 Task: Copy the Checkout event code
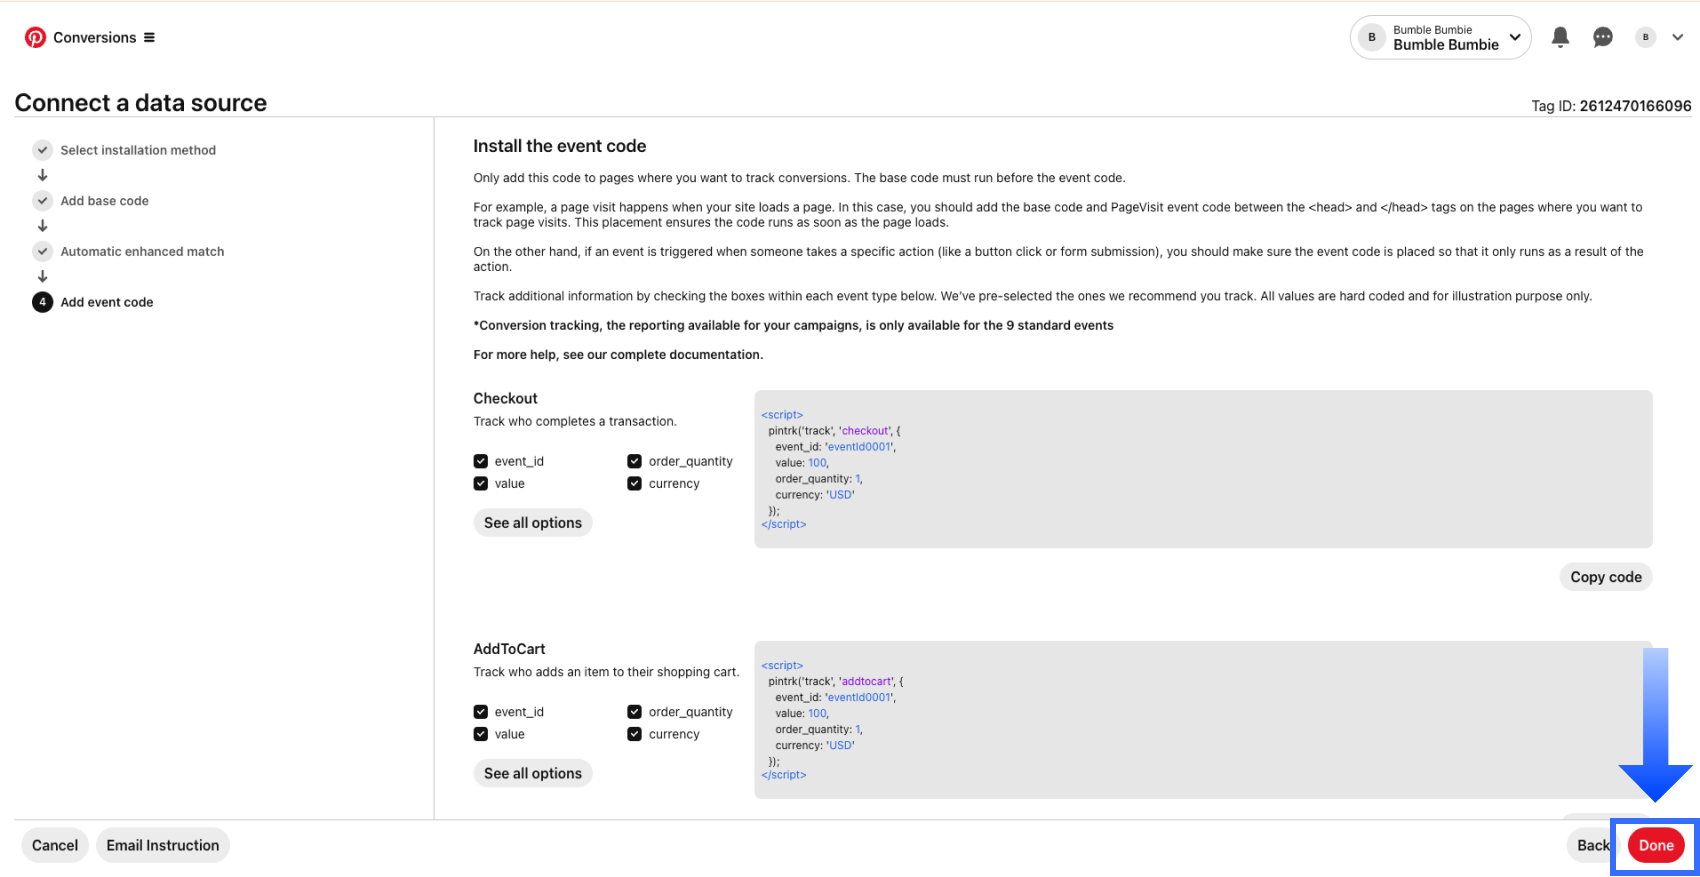click(x=1605, y=577)
